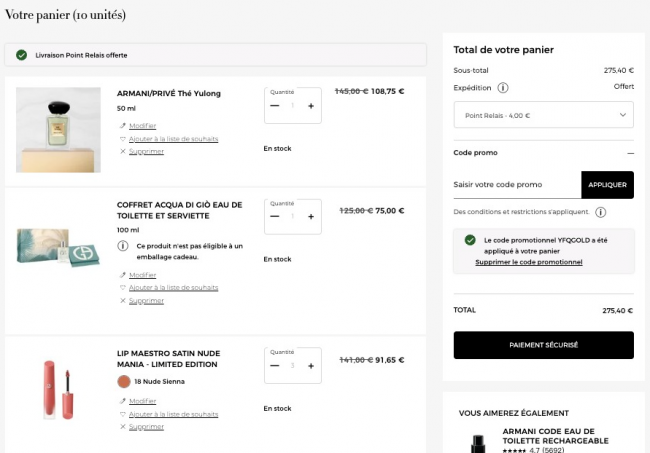This screenshot has width=650, height=453.
Task: Click gift wrap eligibility info icon
Action: [x=123, y=245]
